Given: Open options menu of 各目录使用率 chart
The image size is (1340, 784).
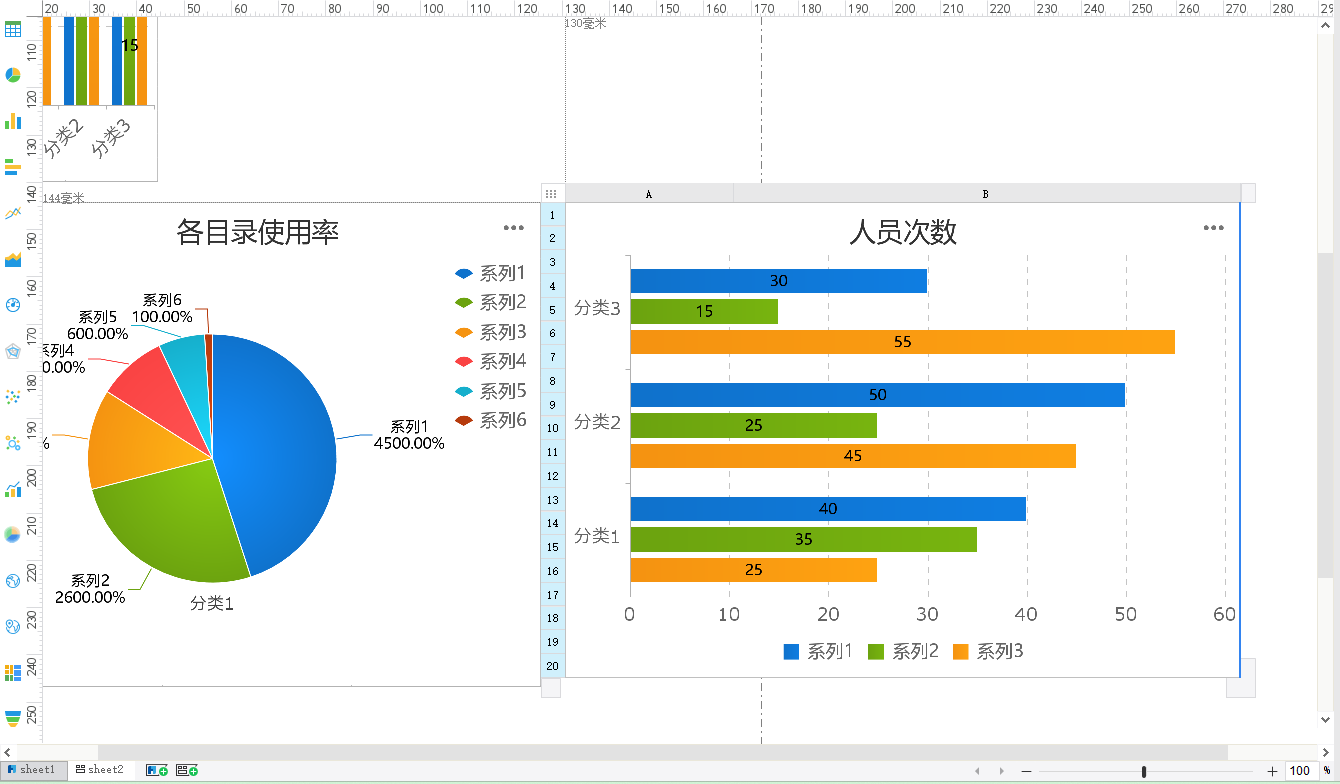Looking at the screenshot, I should (514, 228).
